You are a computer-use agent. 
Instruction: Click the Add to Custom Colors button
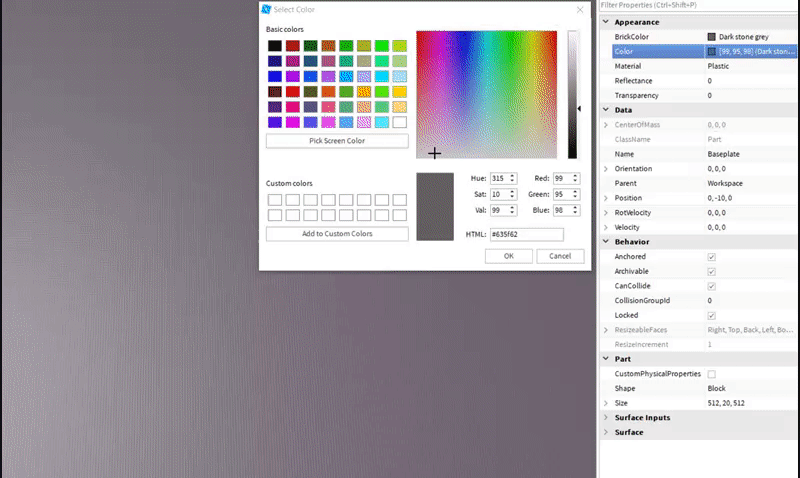(337, 234)
